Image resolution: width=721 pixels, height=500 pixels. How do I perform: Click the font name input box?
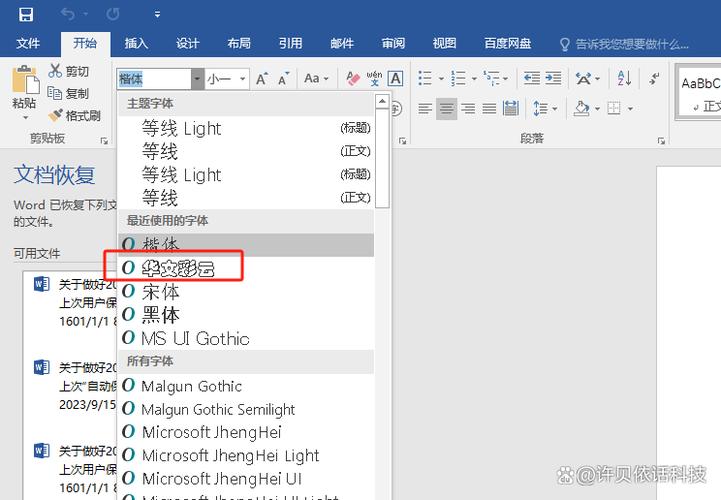point(154,79)
